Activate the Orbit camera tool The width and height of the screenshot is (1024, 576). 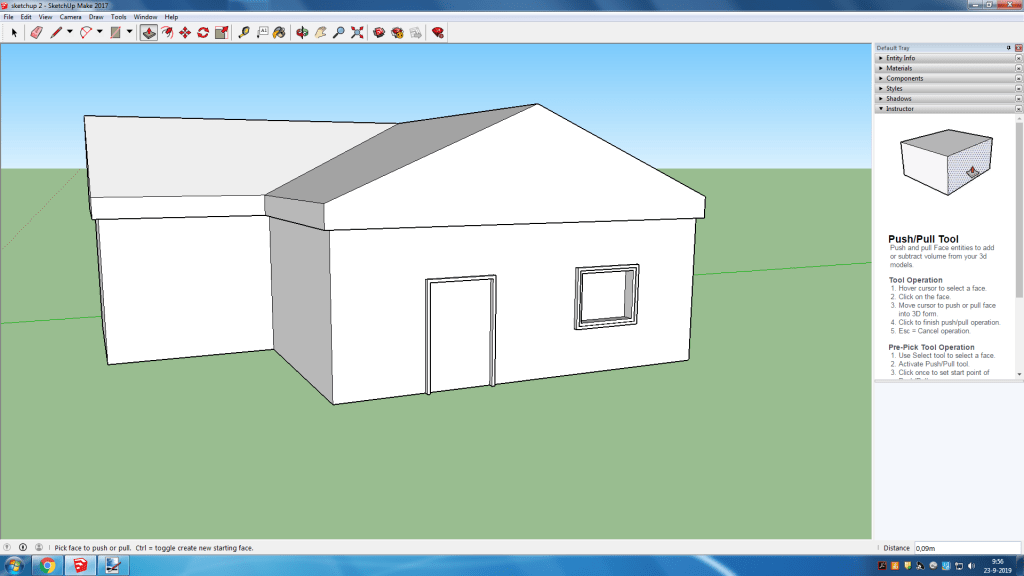pyautogui.click(x=302, y=32)
